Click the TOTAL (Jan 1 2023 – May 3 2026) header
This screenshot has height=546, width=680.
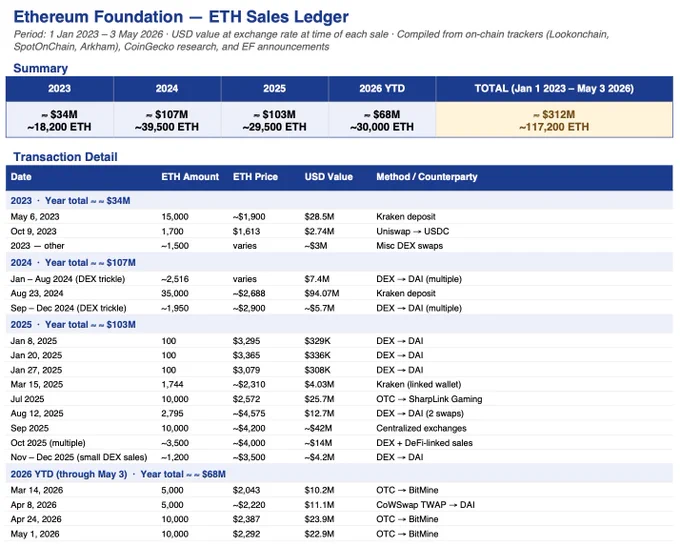click(554, 88)
